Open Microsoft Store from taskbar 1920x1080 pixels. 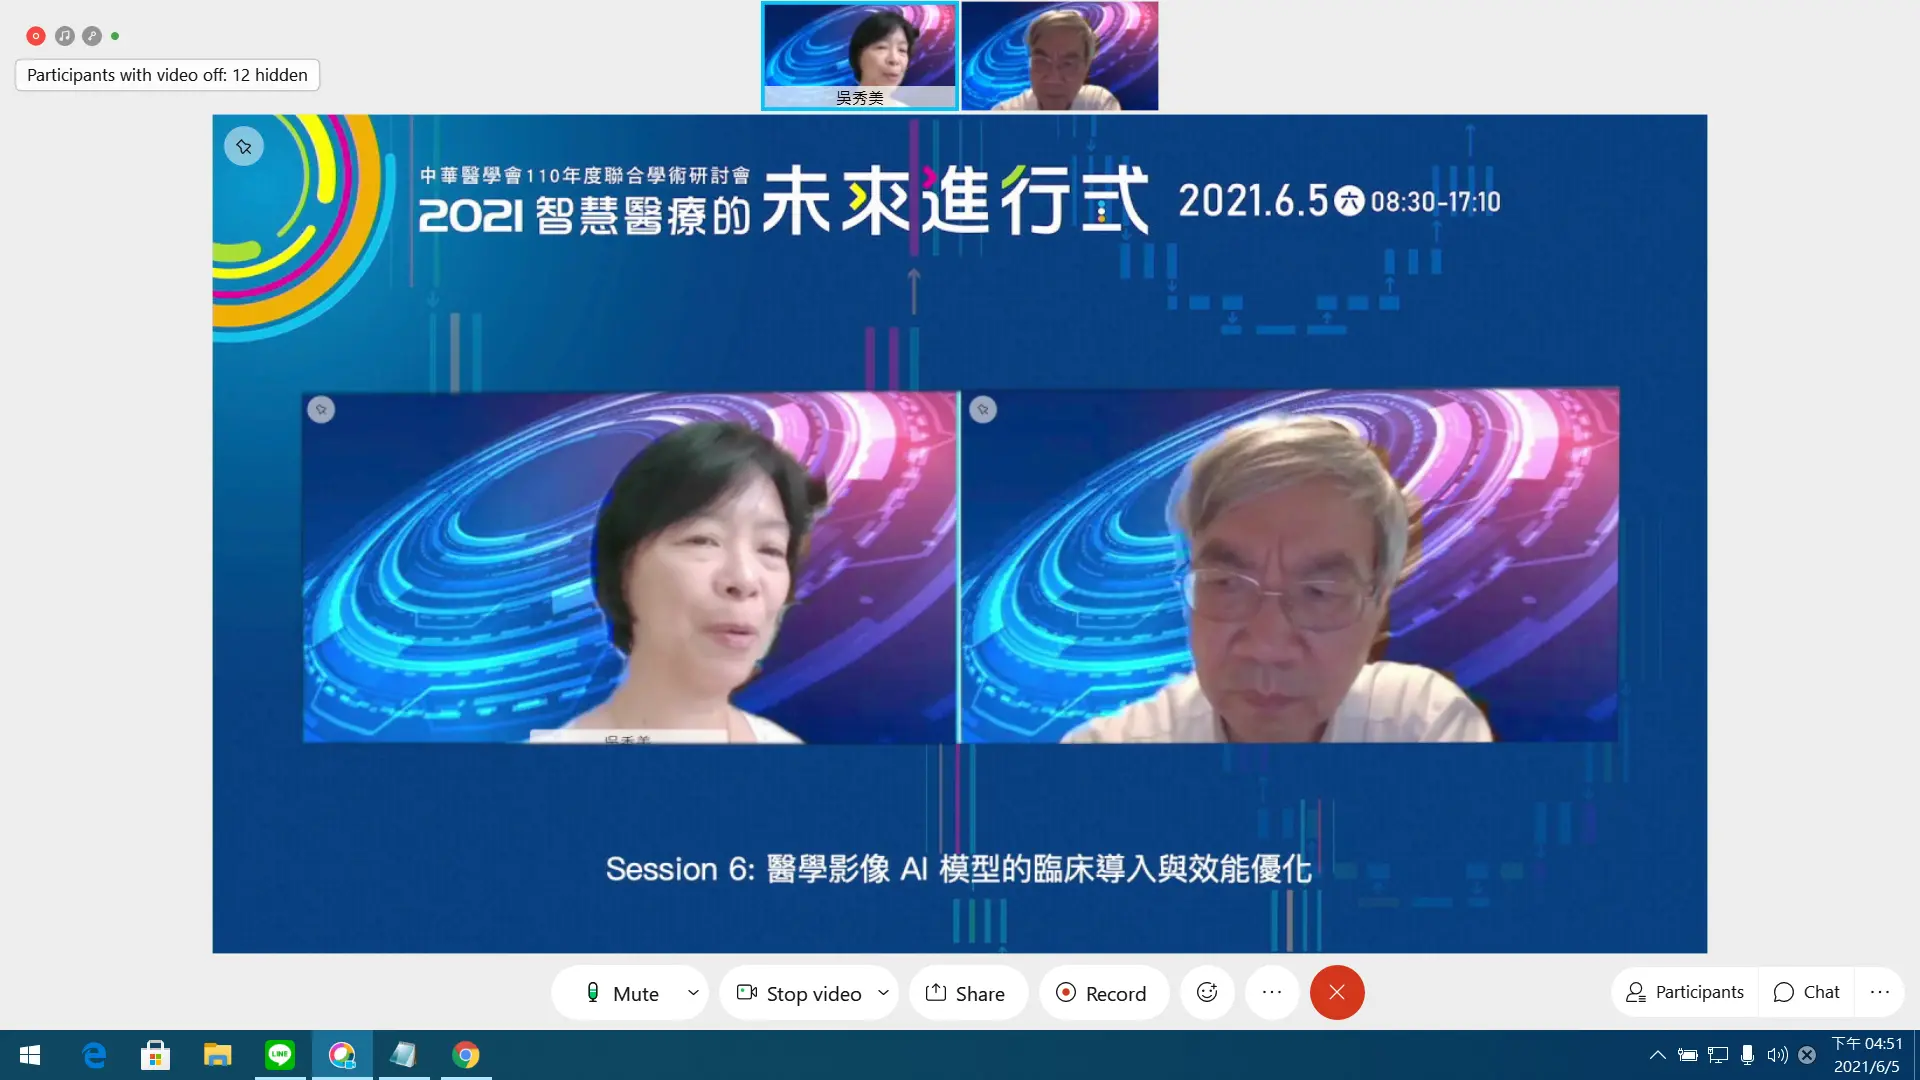pos(156,1055)
